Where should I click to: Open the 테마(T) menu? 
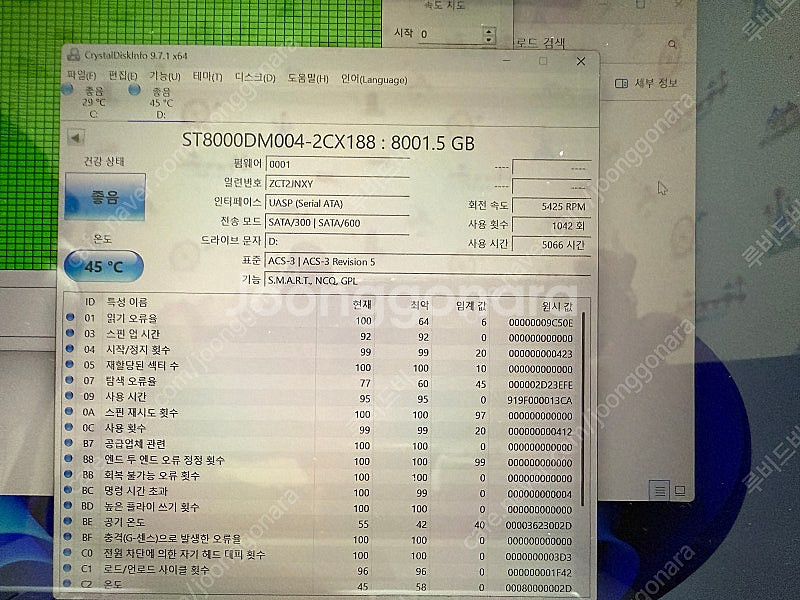point(208,77)
